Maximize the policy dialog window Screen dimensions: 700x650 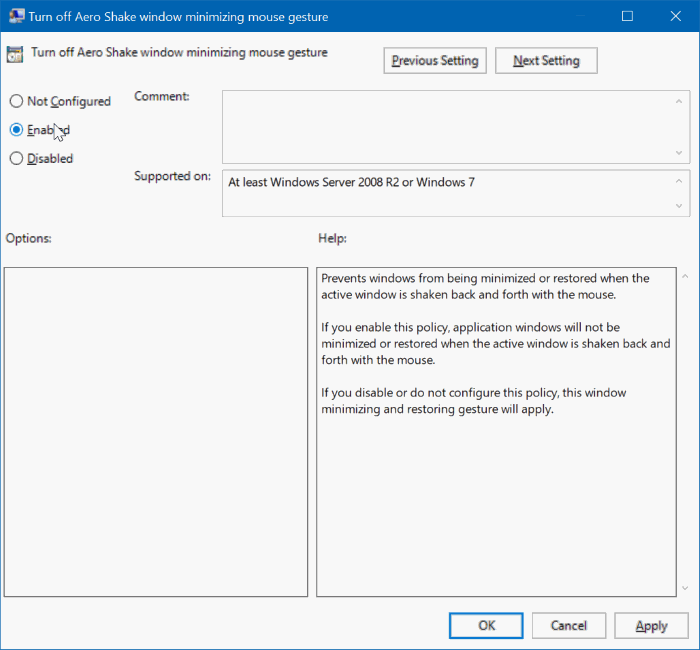(x=627, y=16)
